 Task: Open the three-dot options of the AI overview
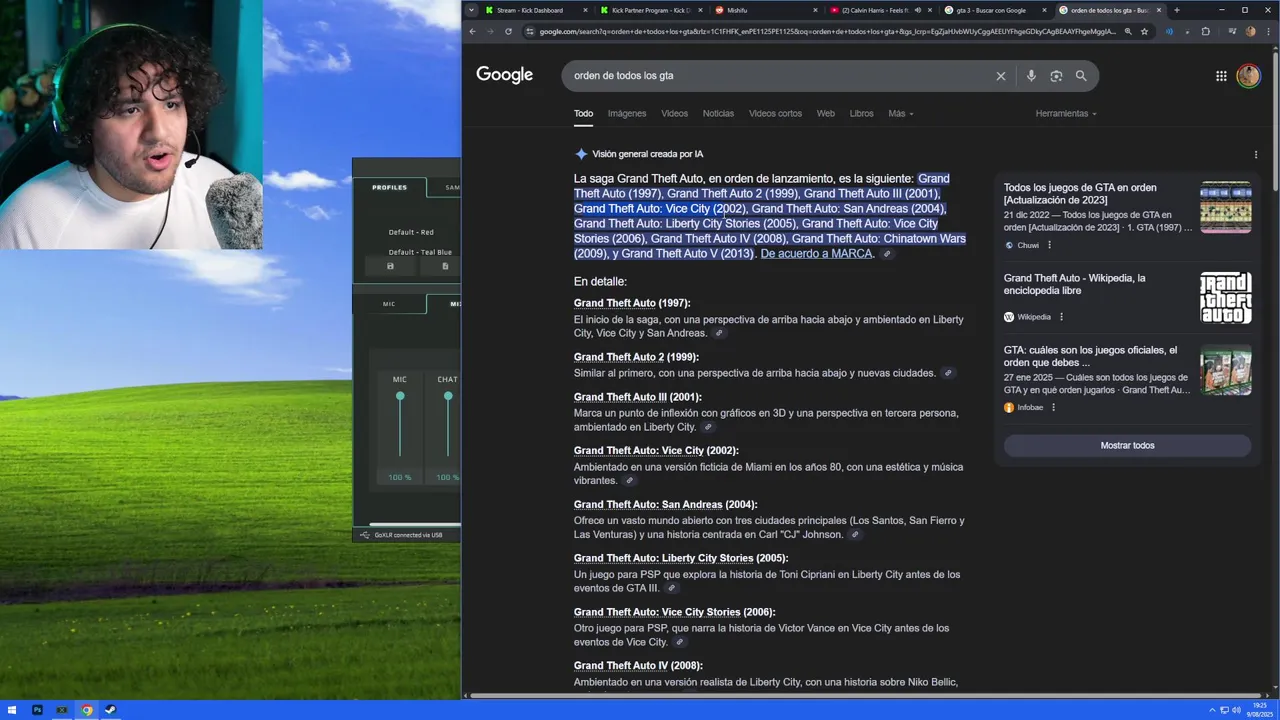pos(1256,155)
